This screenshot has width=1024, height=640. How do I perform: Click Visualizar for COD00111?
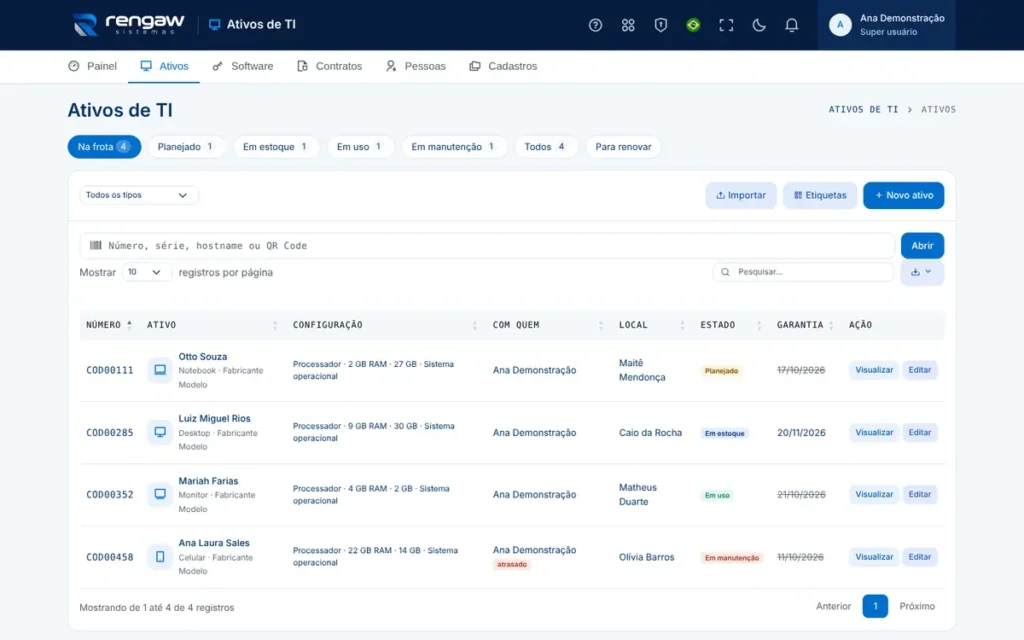point(874,370)
